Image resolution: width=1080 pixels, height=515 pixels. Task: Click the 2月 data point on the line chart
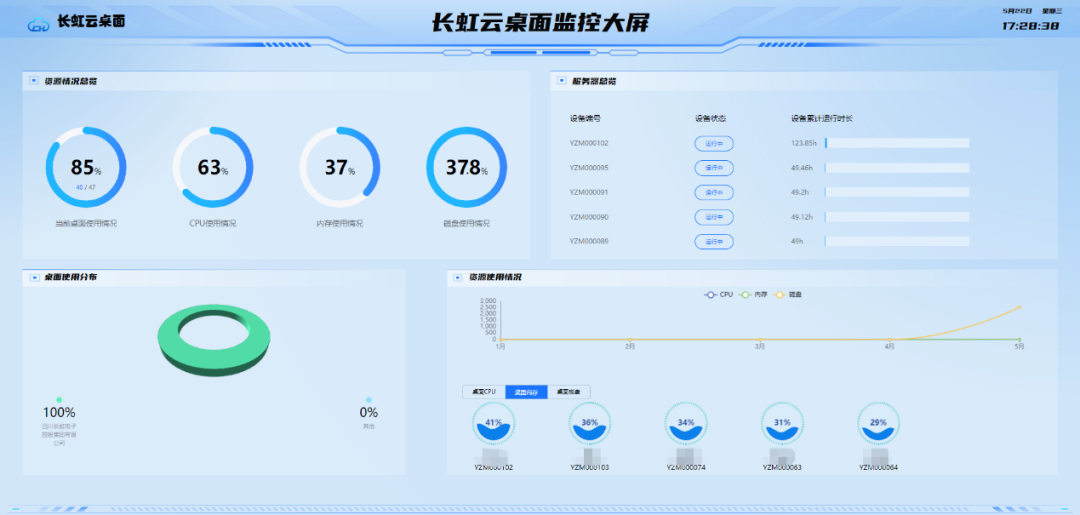tap(630, 339)
